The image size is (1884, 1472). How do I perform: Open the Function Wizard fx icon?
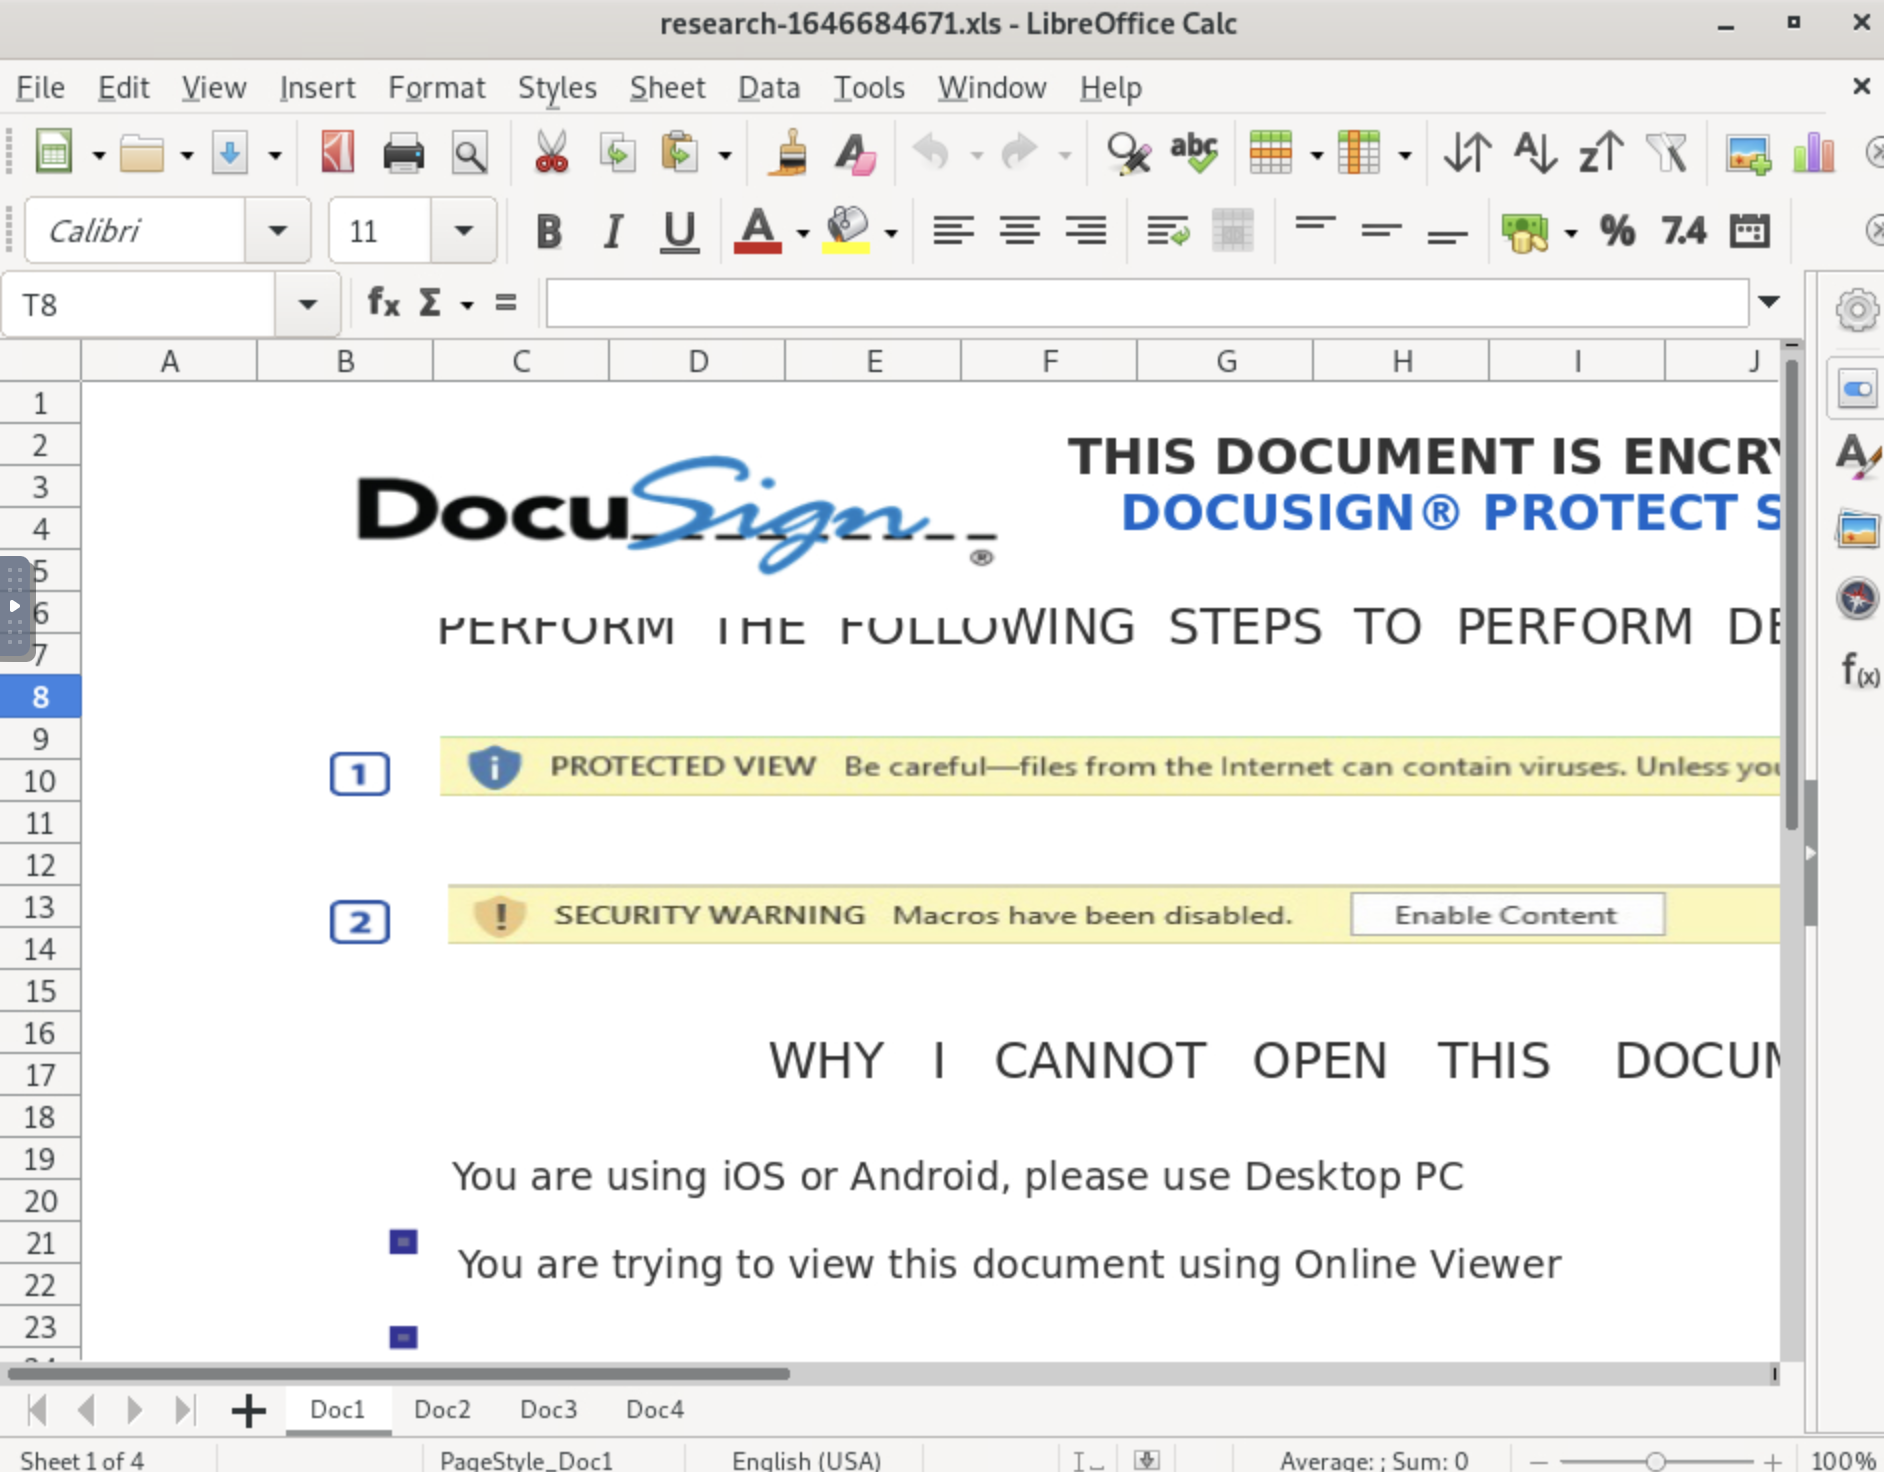tap(383, 302)
